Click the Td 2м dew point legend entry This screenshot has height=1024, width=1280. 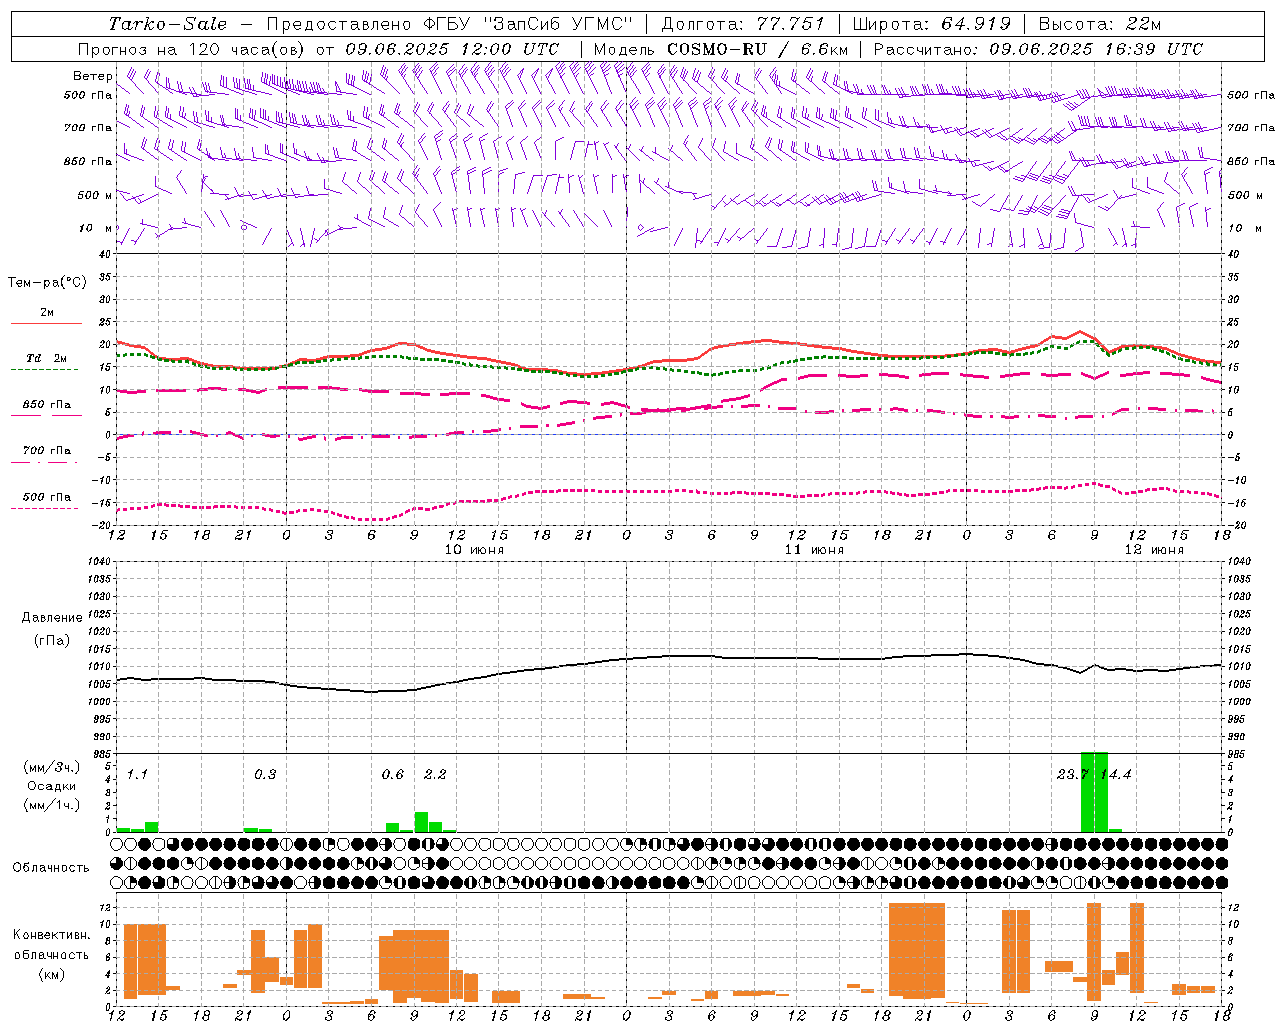(47, 359)
